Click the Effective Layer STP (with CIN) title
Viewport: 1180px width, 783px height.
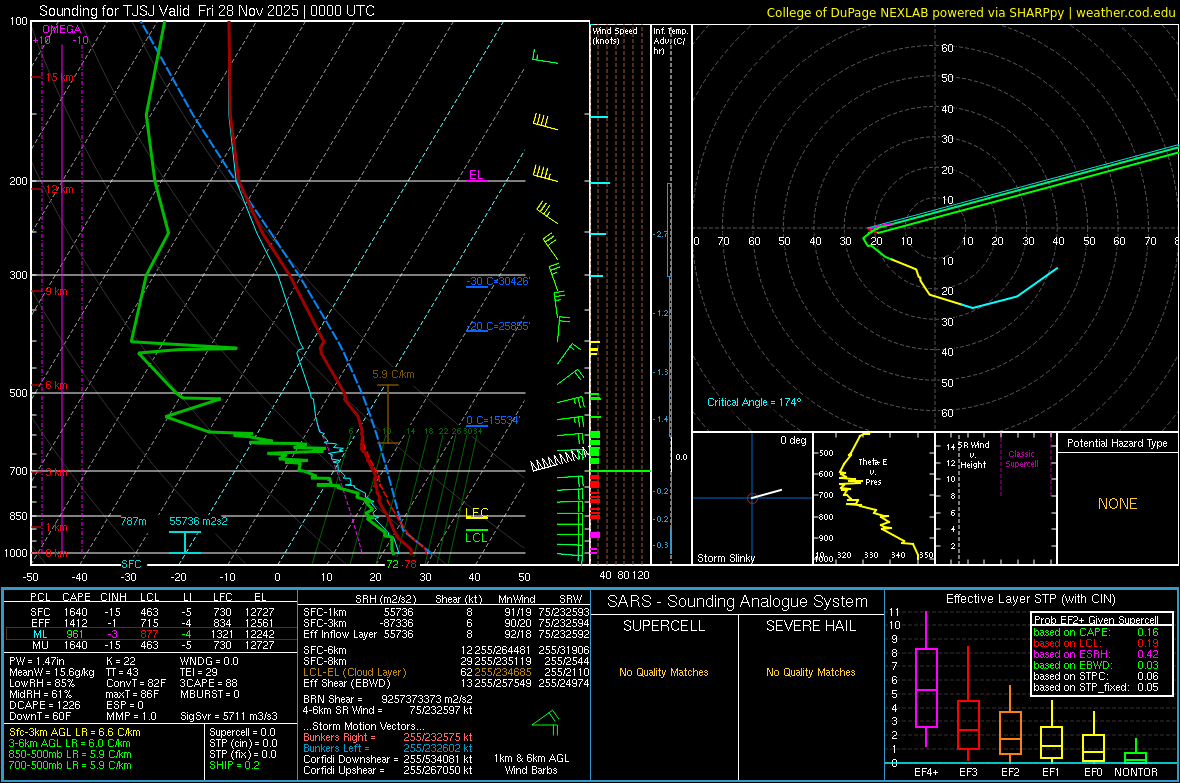click(1031, 599)
